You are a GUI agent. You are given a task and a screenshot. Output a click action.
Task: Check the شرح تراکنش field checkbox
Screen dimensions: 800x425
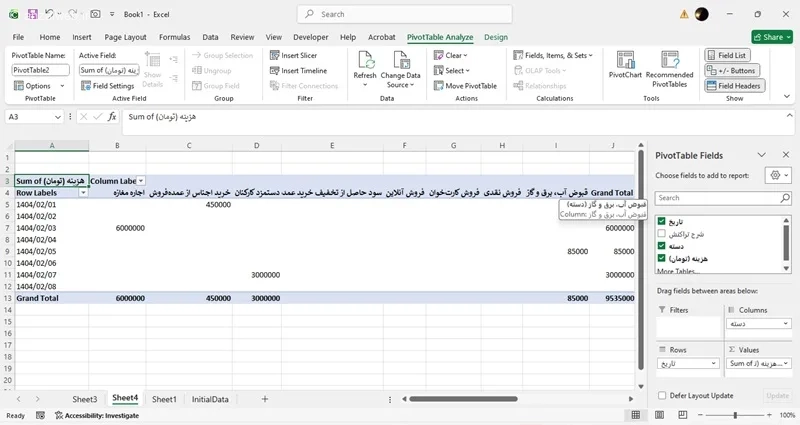click(x=662, y=234)
